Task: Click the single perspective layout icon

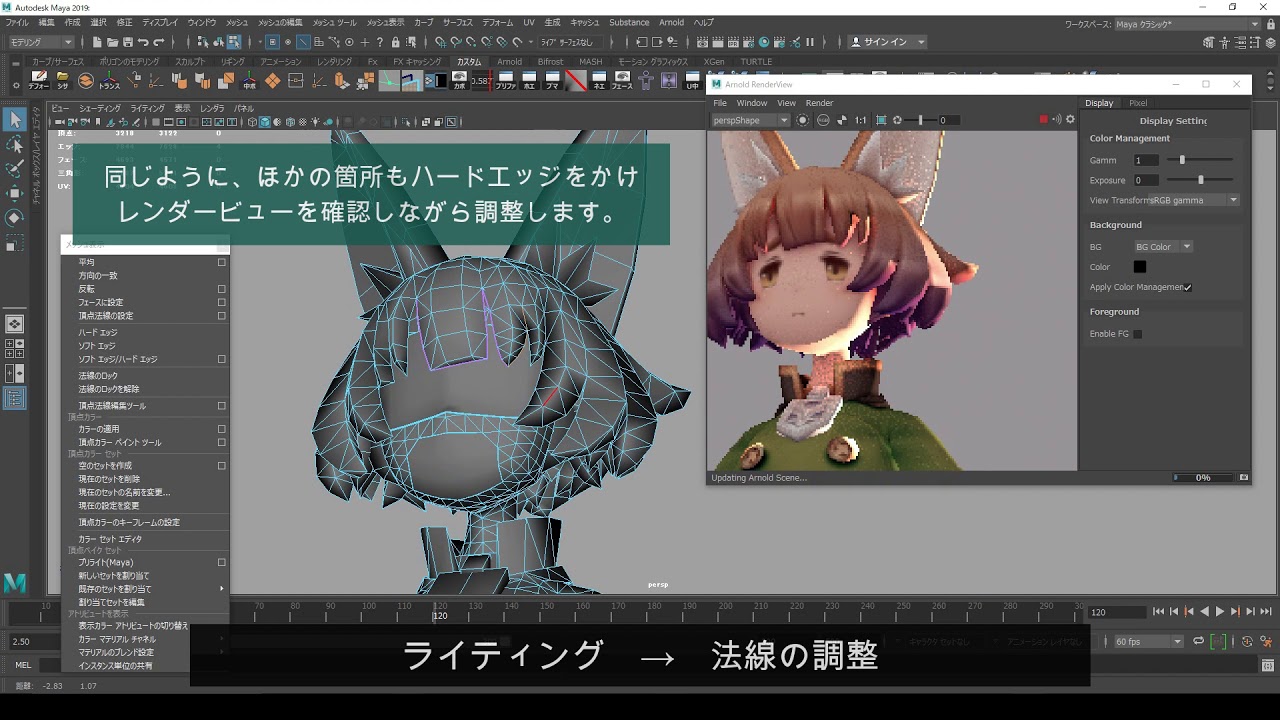Action: click(14, 324)
